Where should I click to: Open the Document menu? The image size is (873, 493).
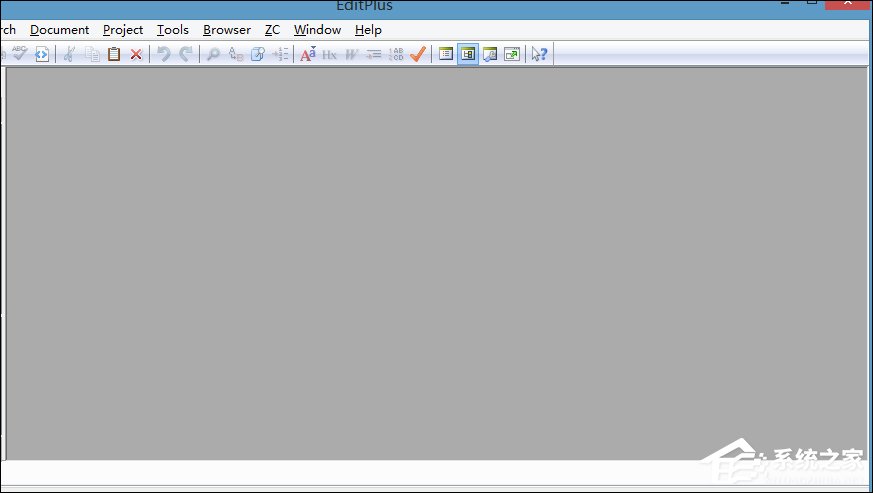60,30
